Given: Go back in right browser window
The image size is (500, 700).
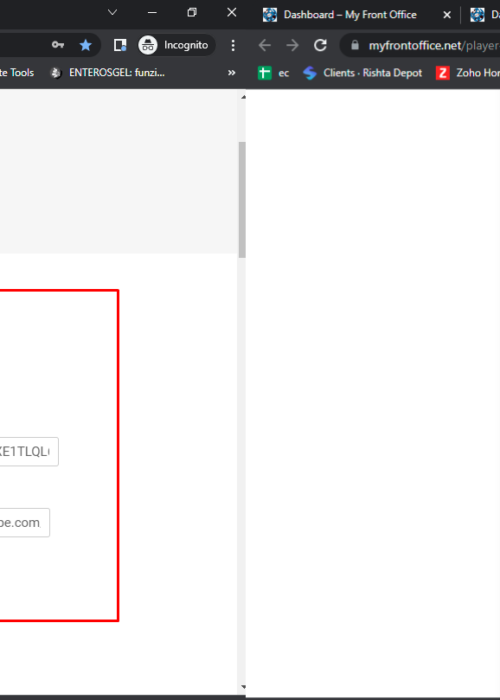Looking at the screenshot, I should click(265, 45).
